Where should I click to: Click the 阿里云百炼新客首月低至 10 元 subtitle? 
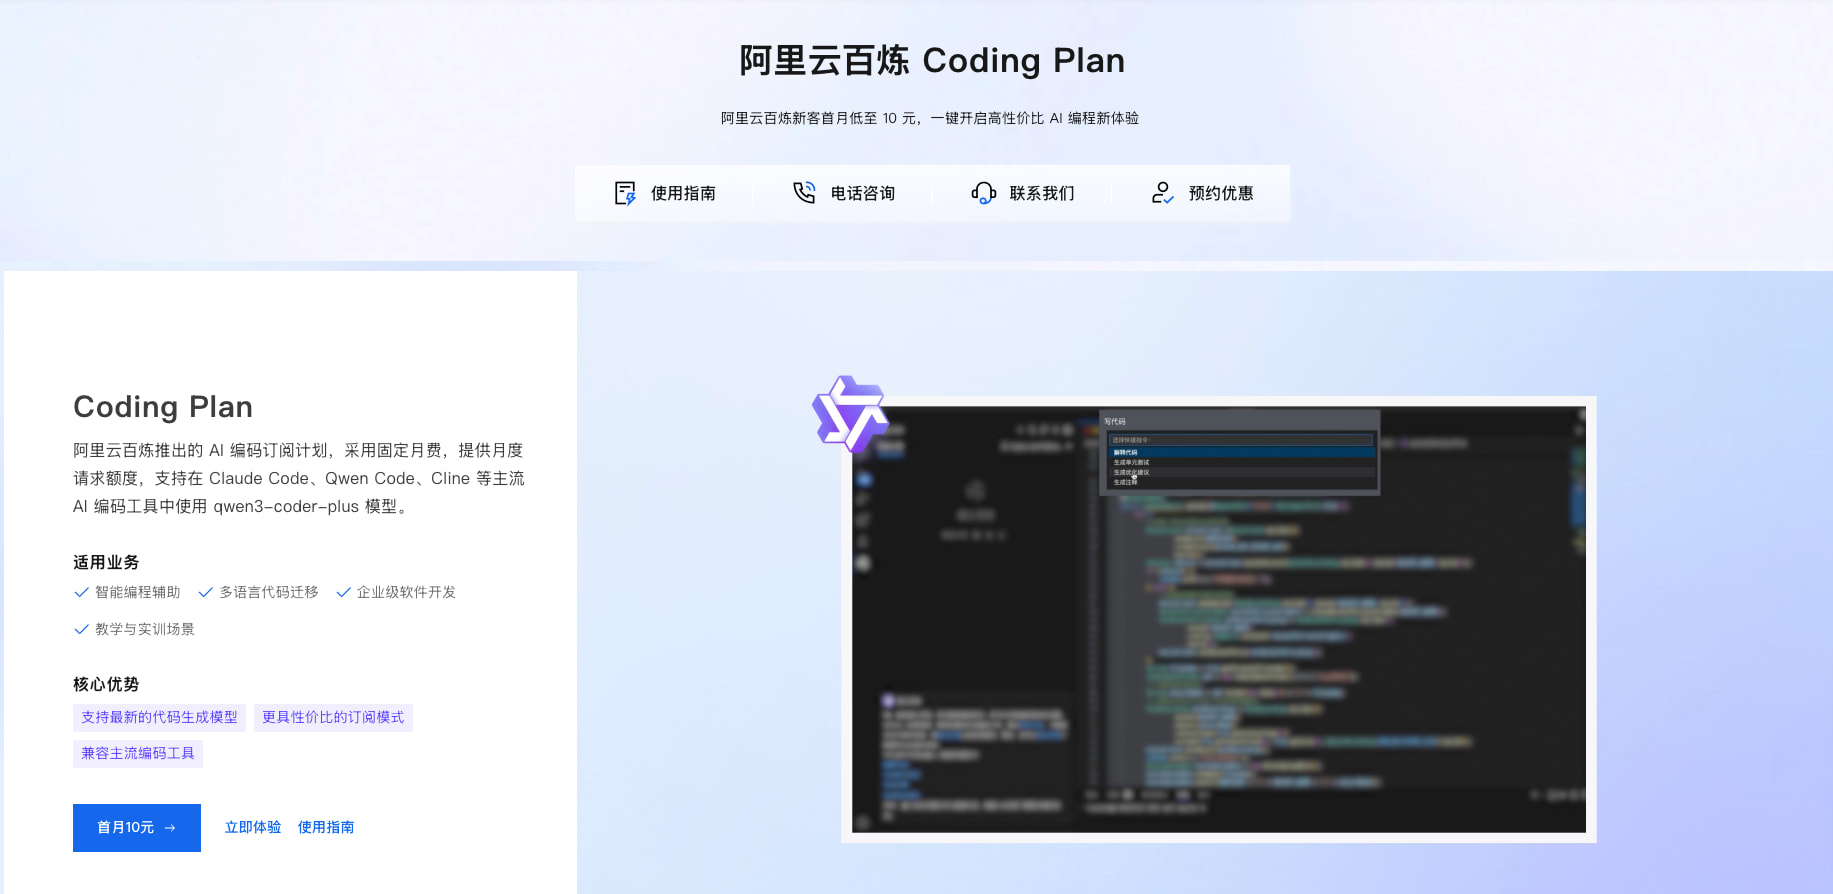[930, 118]
